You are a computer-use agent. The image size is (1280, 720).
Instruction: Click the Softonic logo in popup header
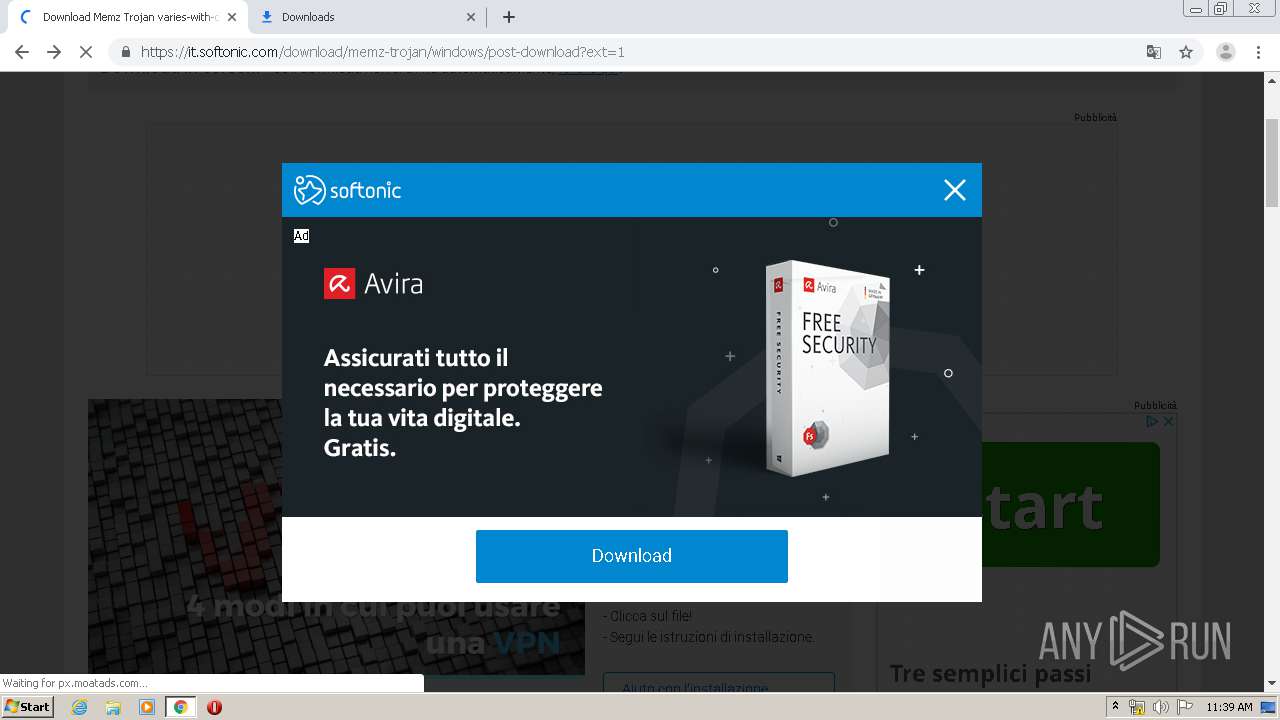point(347,190)
